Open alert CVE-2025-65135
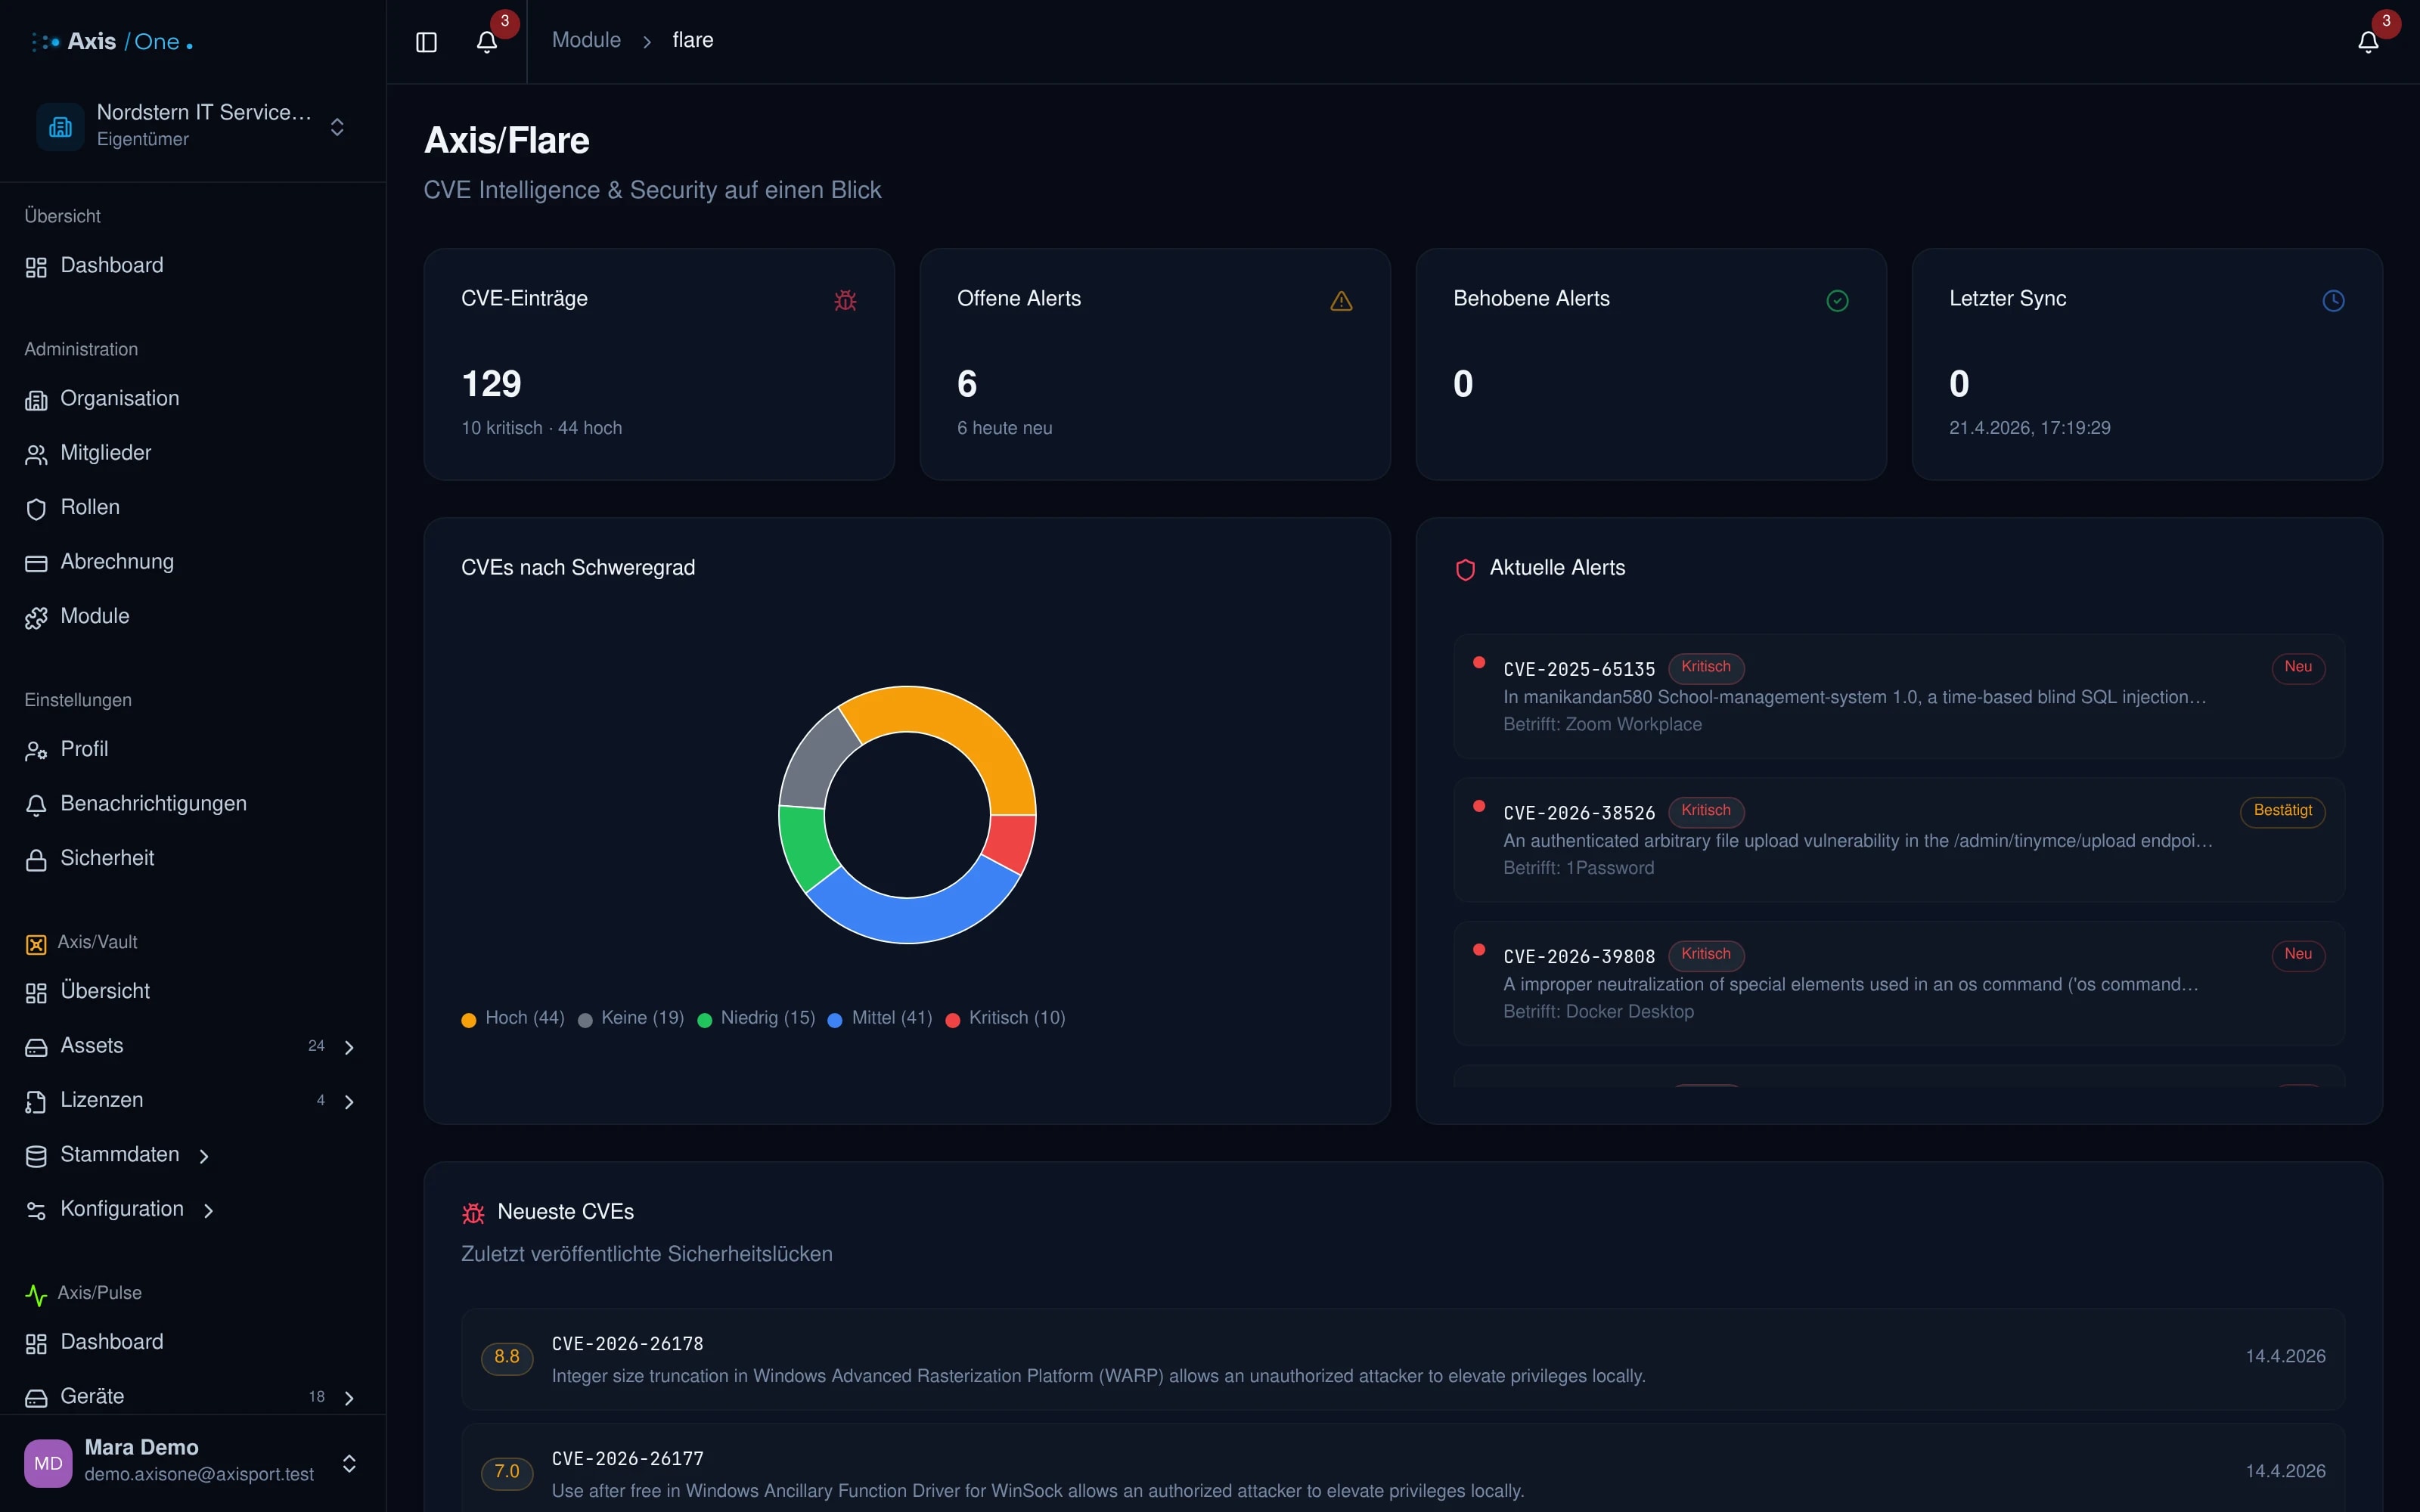Image resolution: width=2420 pixels, height=1512 pixels. click(x=1898, y=696)
